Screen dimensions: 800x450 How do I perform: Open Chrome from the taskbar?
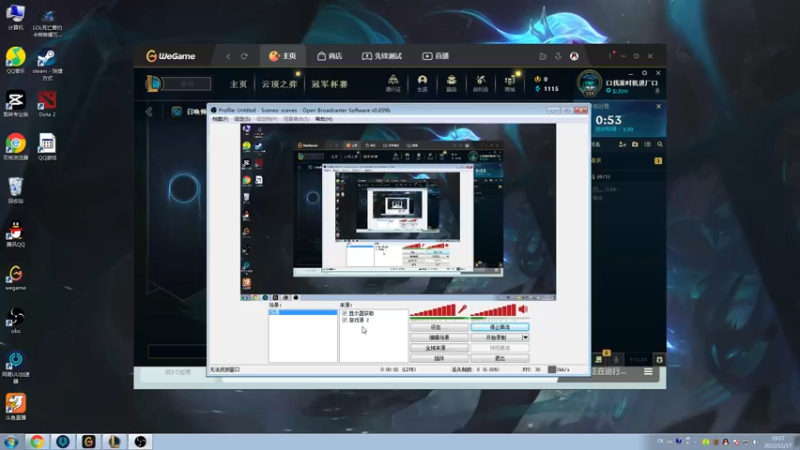tap(37, 441)
